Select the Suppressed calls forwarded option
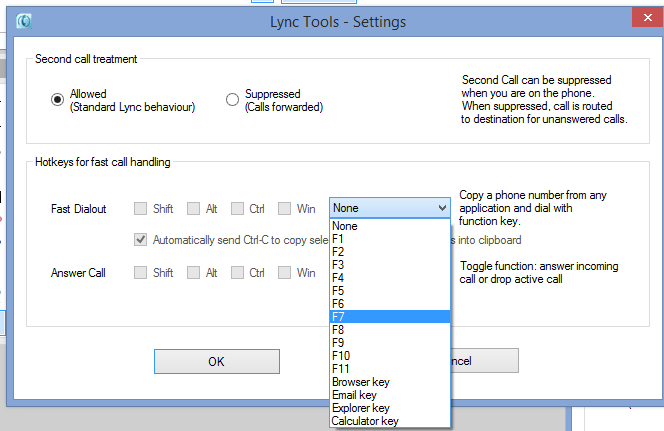The image size is (664, 431). (233, 99)
